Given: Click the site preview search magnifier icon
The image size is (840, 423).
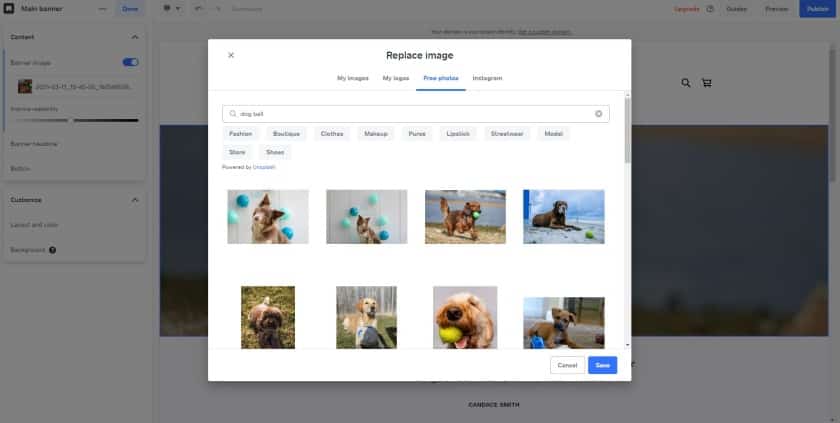Looking at the screenshot, I should point(686,83).
